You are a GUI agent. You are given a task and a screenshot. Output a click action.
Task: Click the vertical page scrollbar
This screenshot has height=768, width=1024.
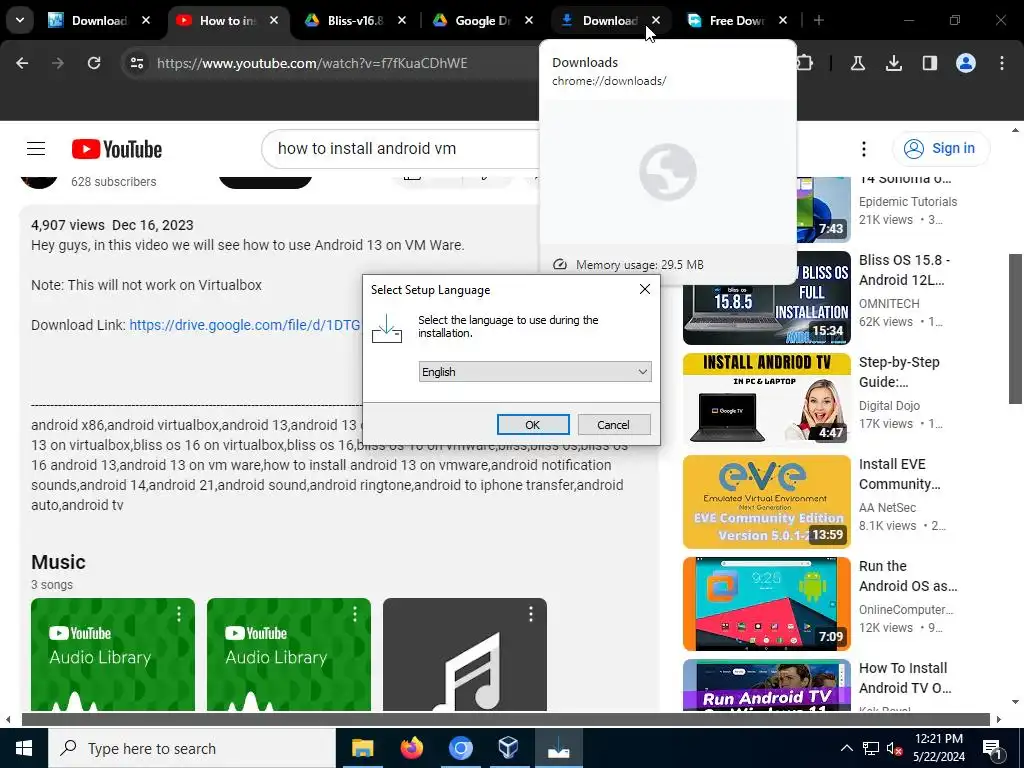1015,330
